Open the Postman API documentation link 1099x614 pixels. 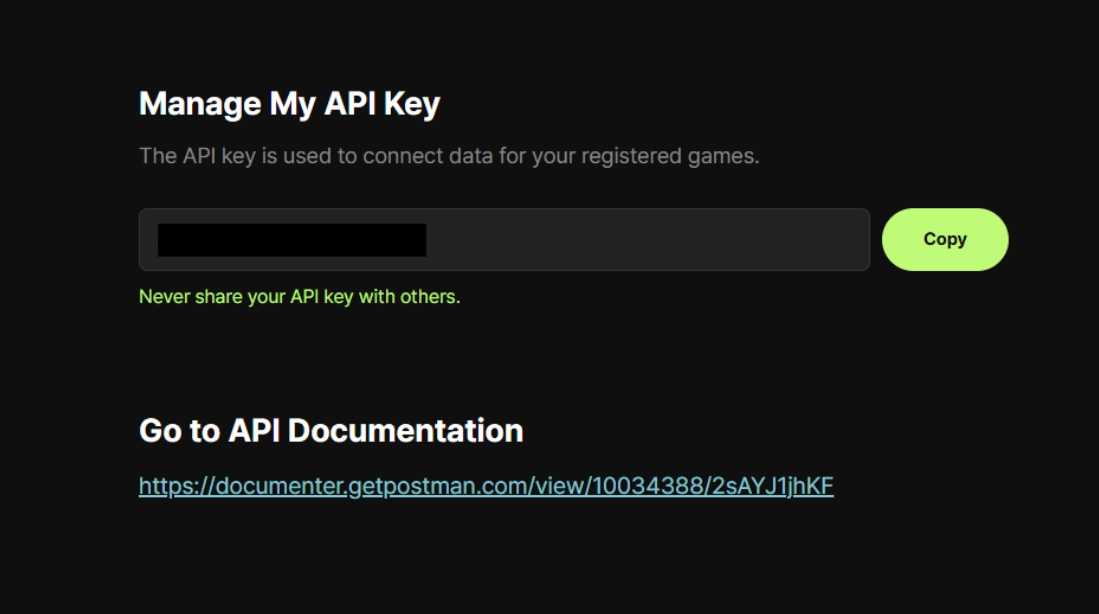coord(486,486)
